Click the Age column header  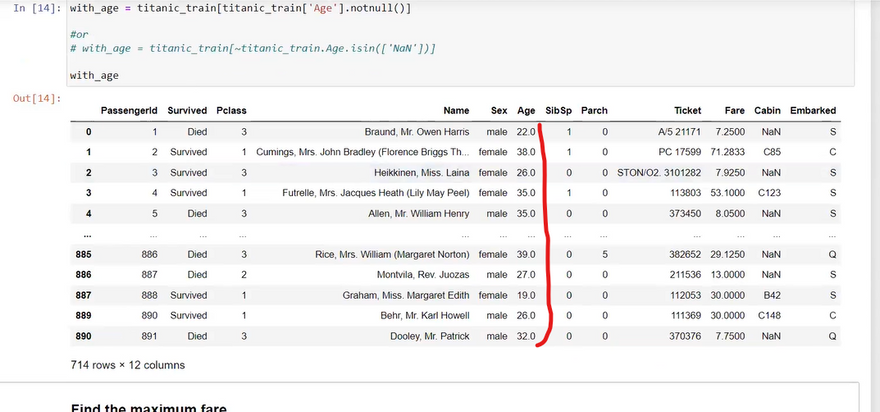[526, 111]
